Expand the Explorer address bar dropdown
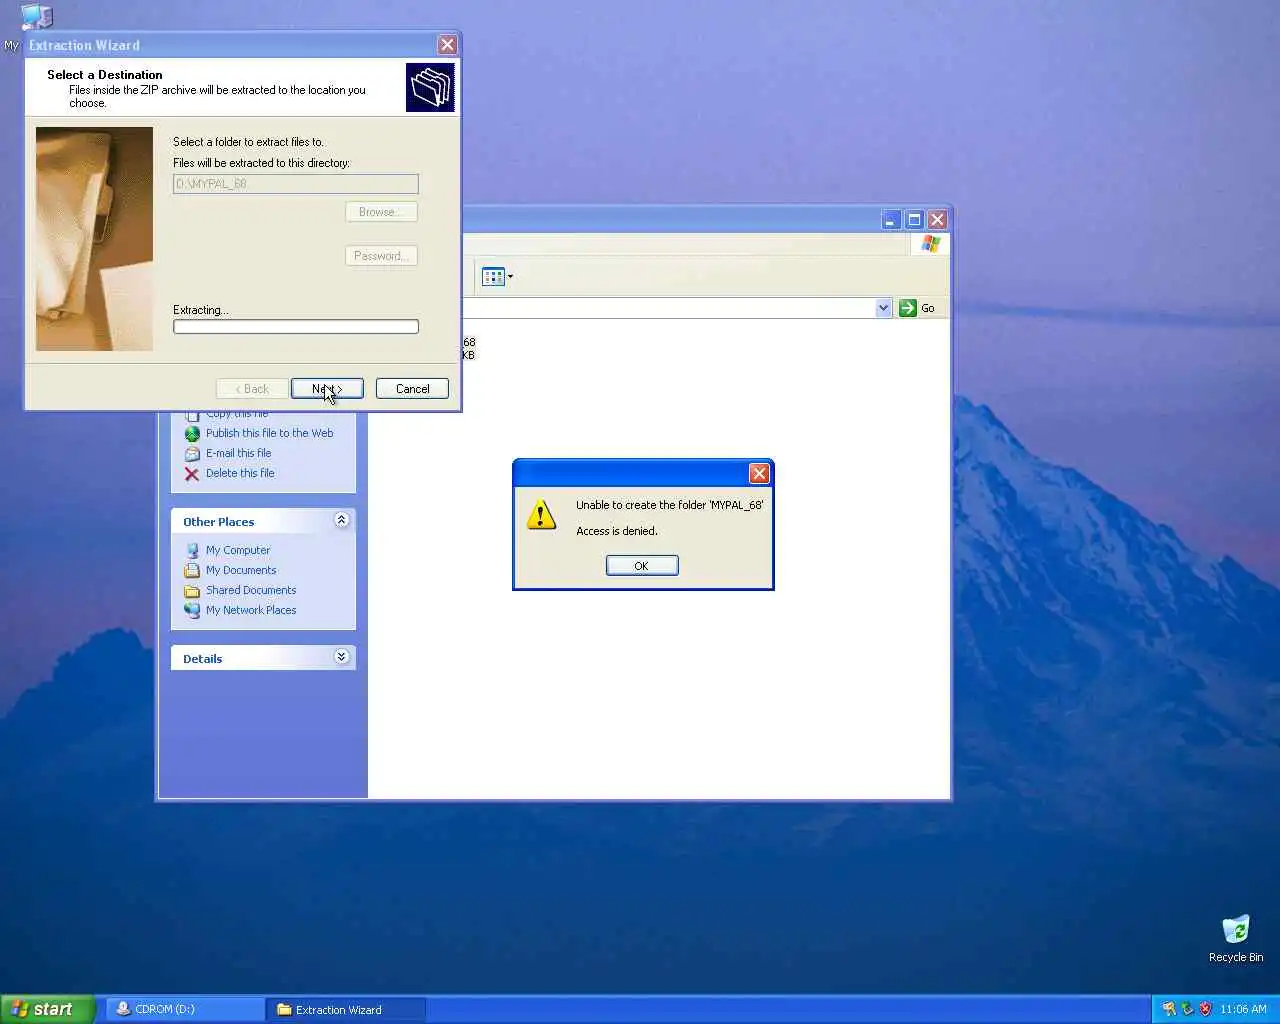This screenshot has height=1024, width=1280. click(883, 308)
